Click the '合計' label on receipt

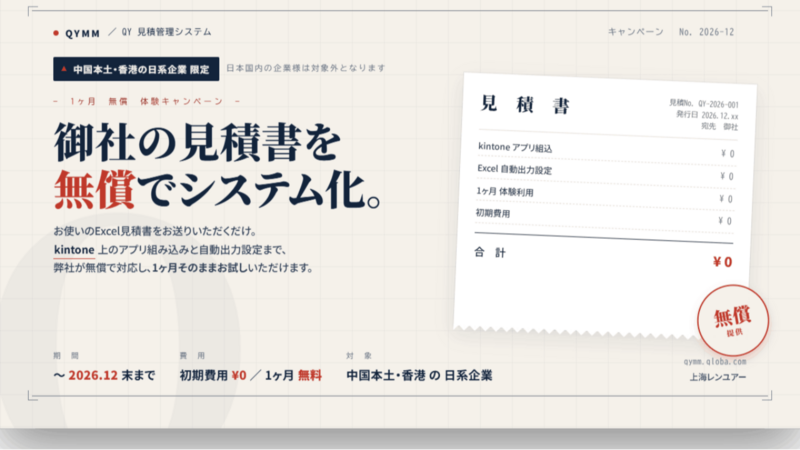tap(490, 253)
